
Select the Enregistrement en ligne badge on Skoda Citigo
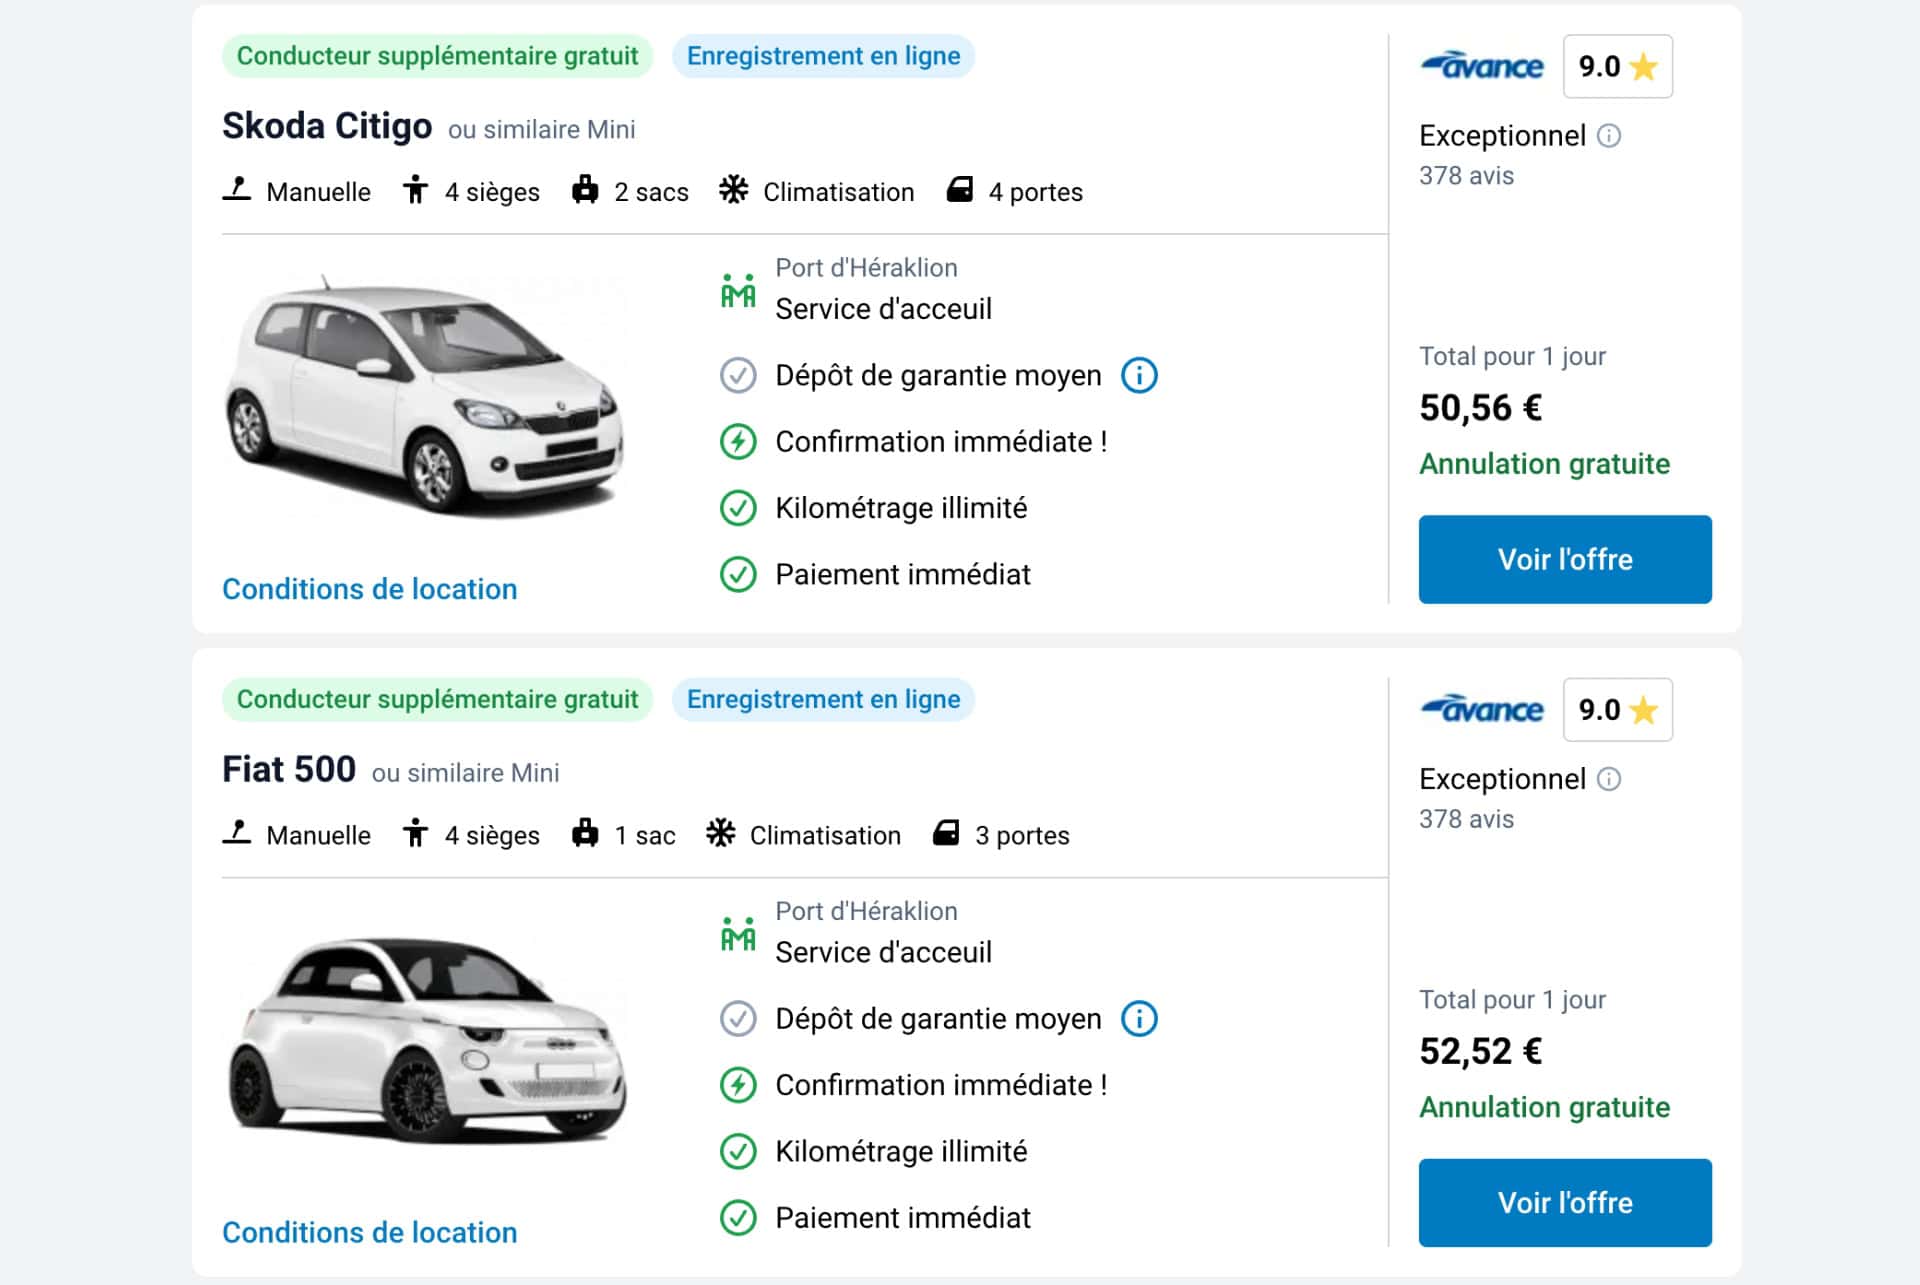click(x=823, y=56)
